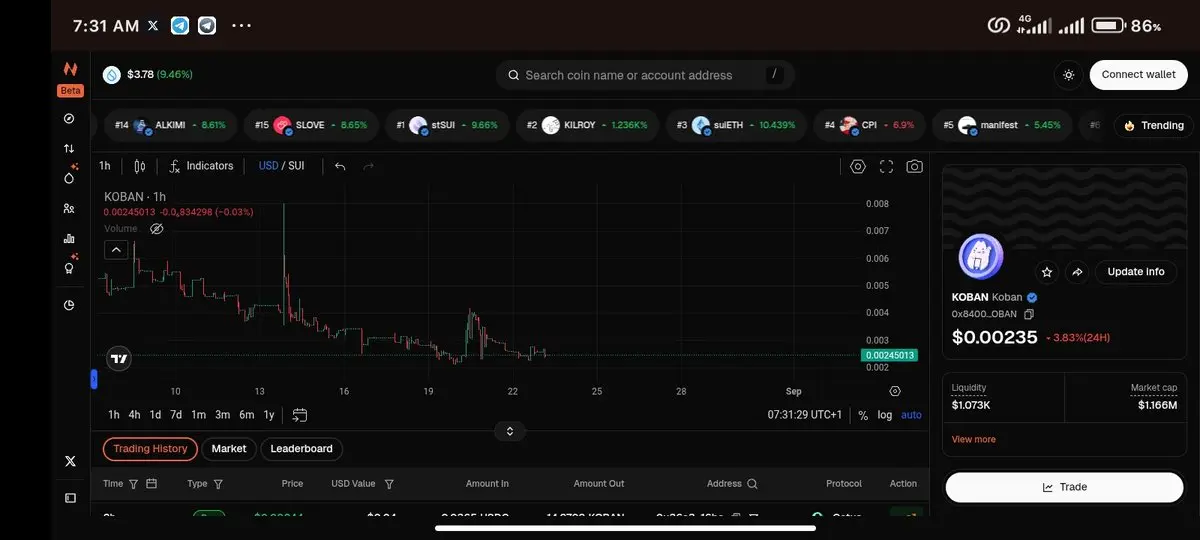Toggle the sidebar panel layout icon
This screenshot has width=1200, height=540.
[70, 497]
